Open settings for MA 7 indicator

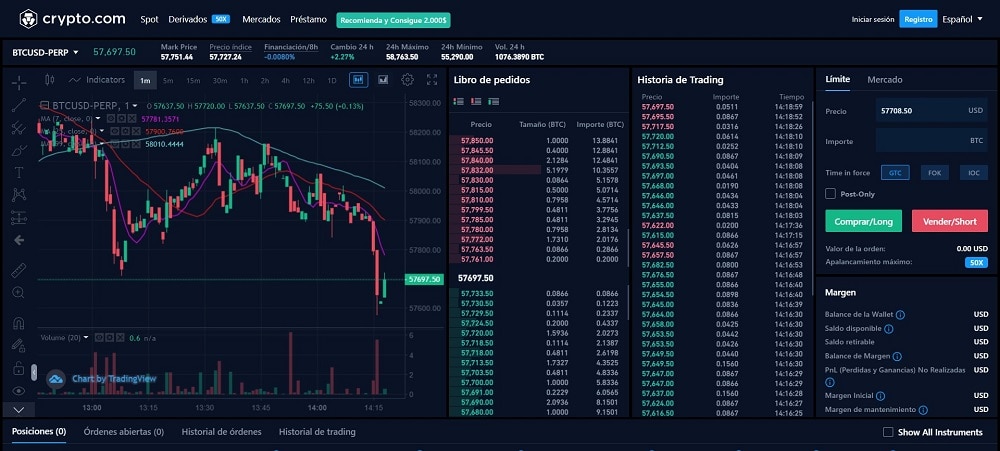(x=121, y=119)
